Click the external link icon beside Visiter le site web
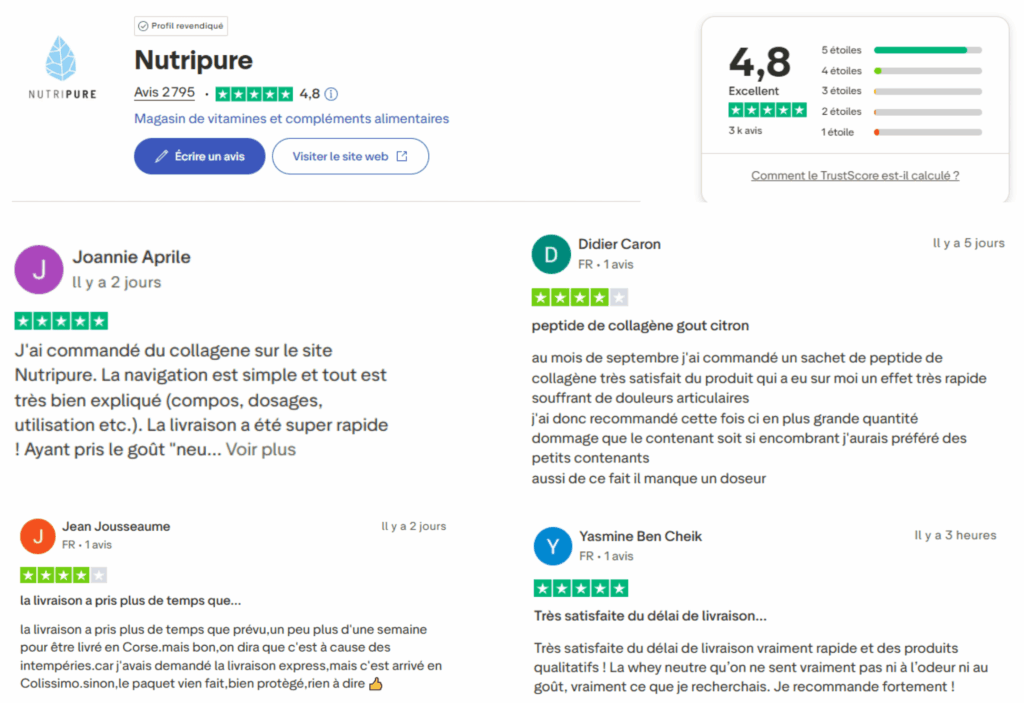The width and height of the screenshot is (1024, 703). (404, 156)
